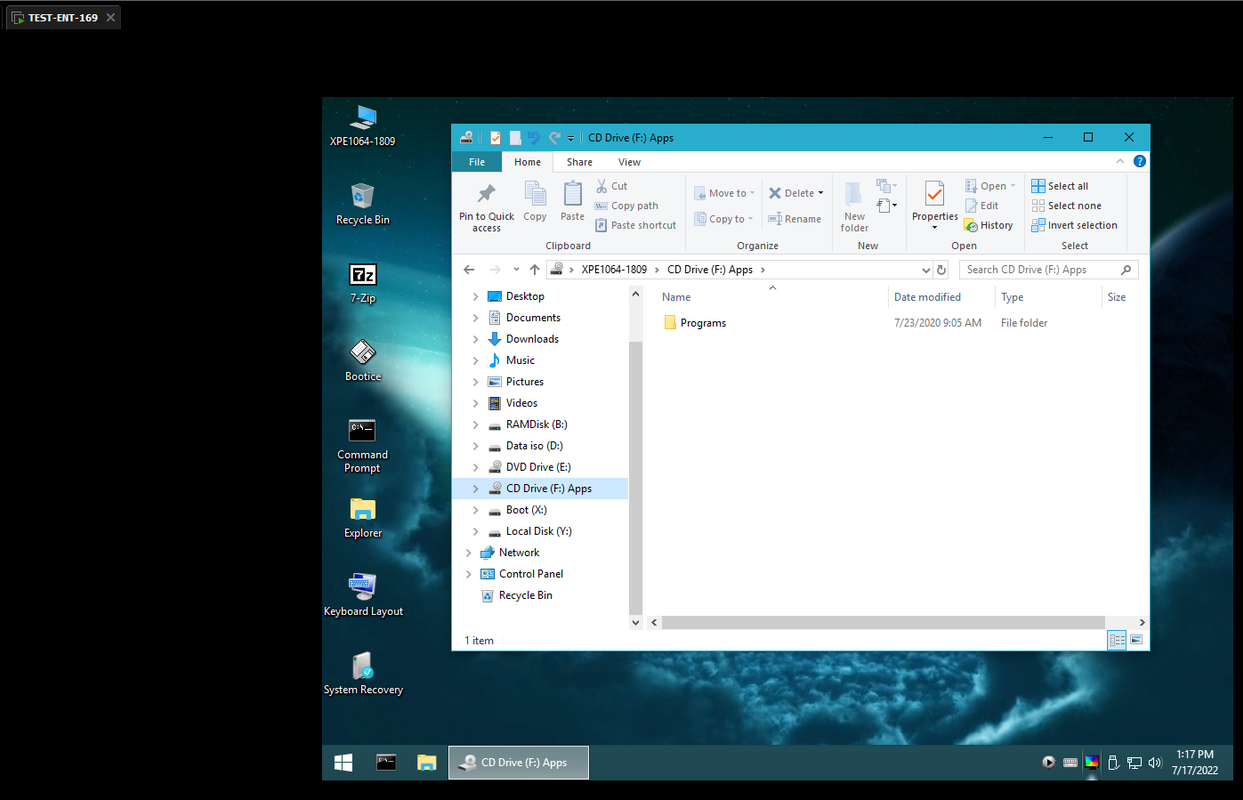
Task: Click the volume speaker tray icon
Action: pyautogui.click(x=1155, y=763)
